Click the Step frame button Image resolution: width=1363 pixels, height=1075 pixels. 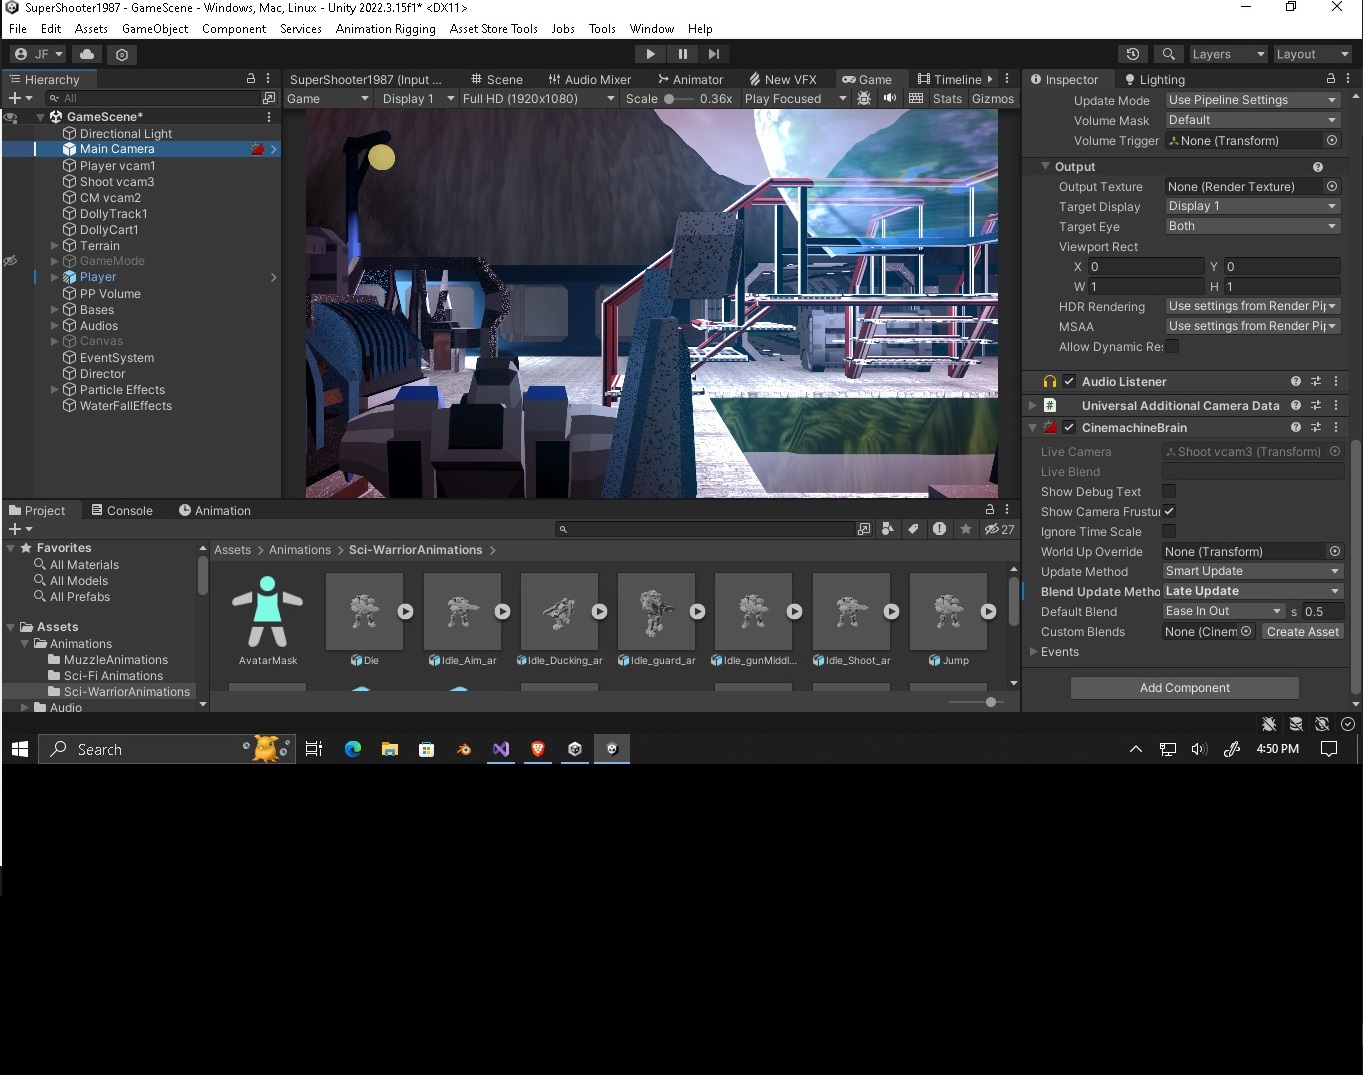(x=713, y=54)
